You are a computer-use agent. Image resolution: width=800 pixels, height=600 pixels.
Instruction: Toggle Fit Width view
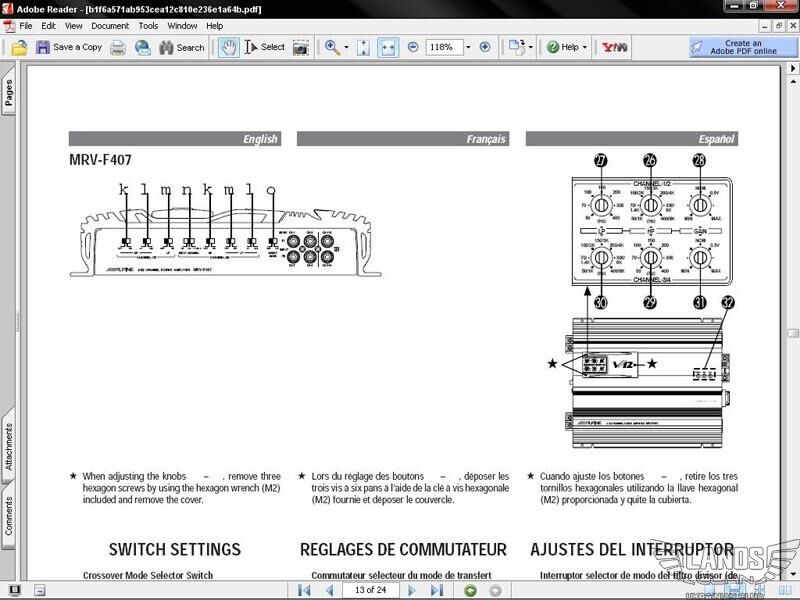tap(388, 47)
